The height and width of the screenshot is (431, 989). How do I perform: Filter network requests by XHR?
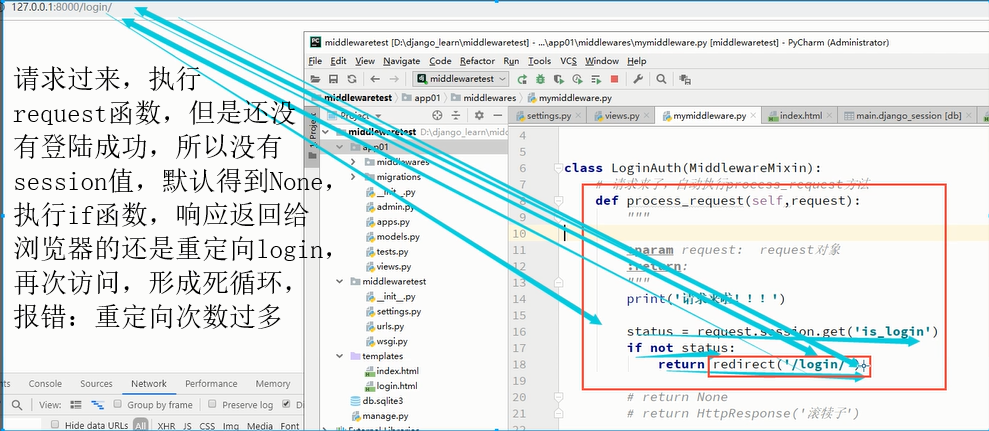click(167, 426)
